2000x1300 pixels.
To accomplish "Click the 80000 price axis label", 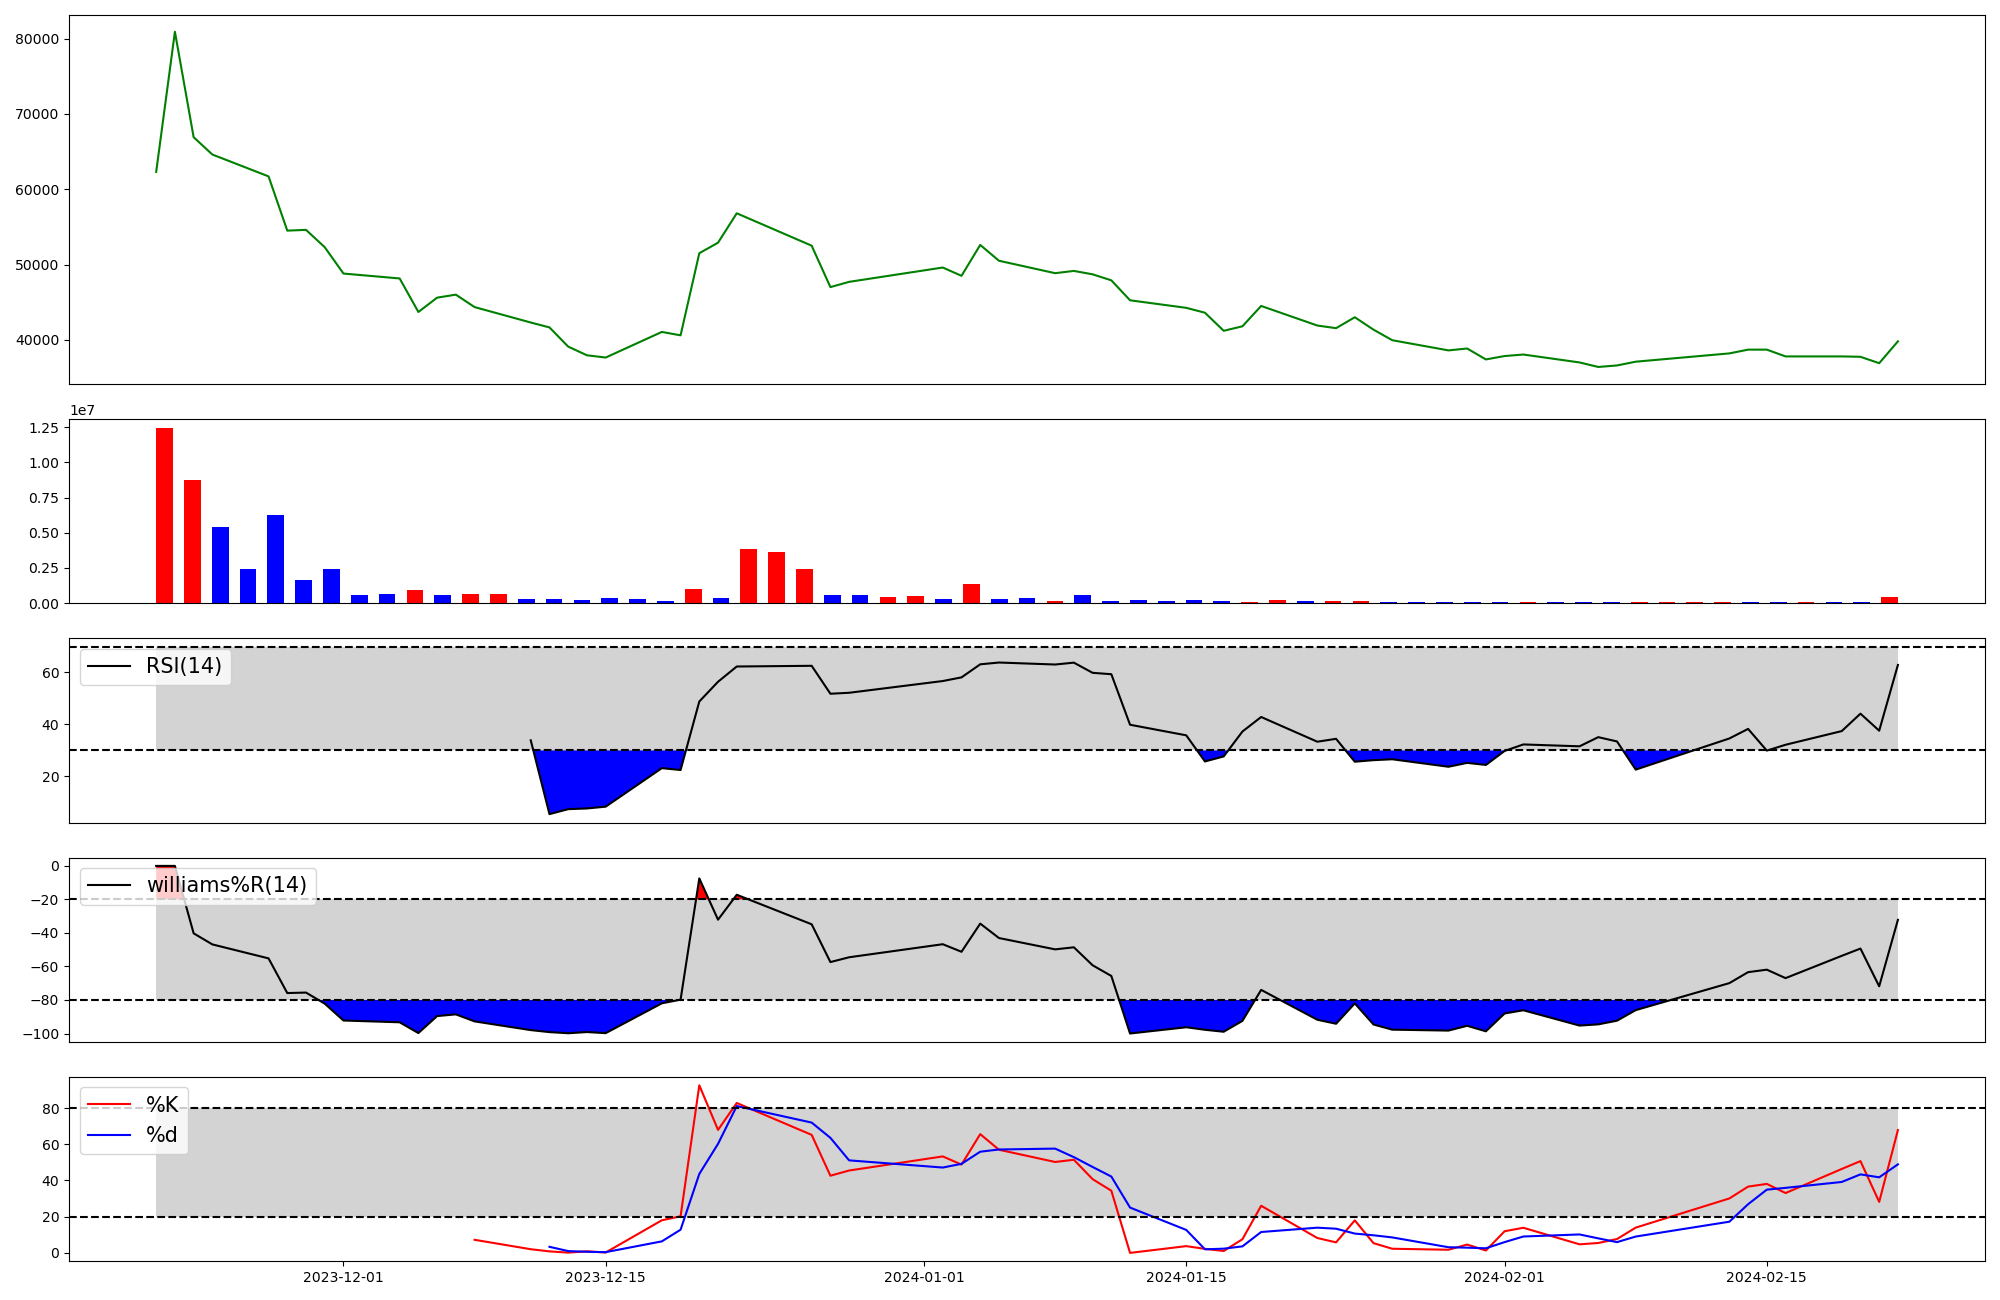I will [x=37, y=39].
